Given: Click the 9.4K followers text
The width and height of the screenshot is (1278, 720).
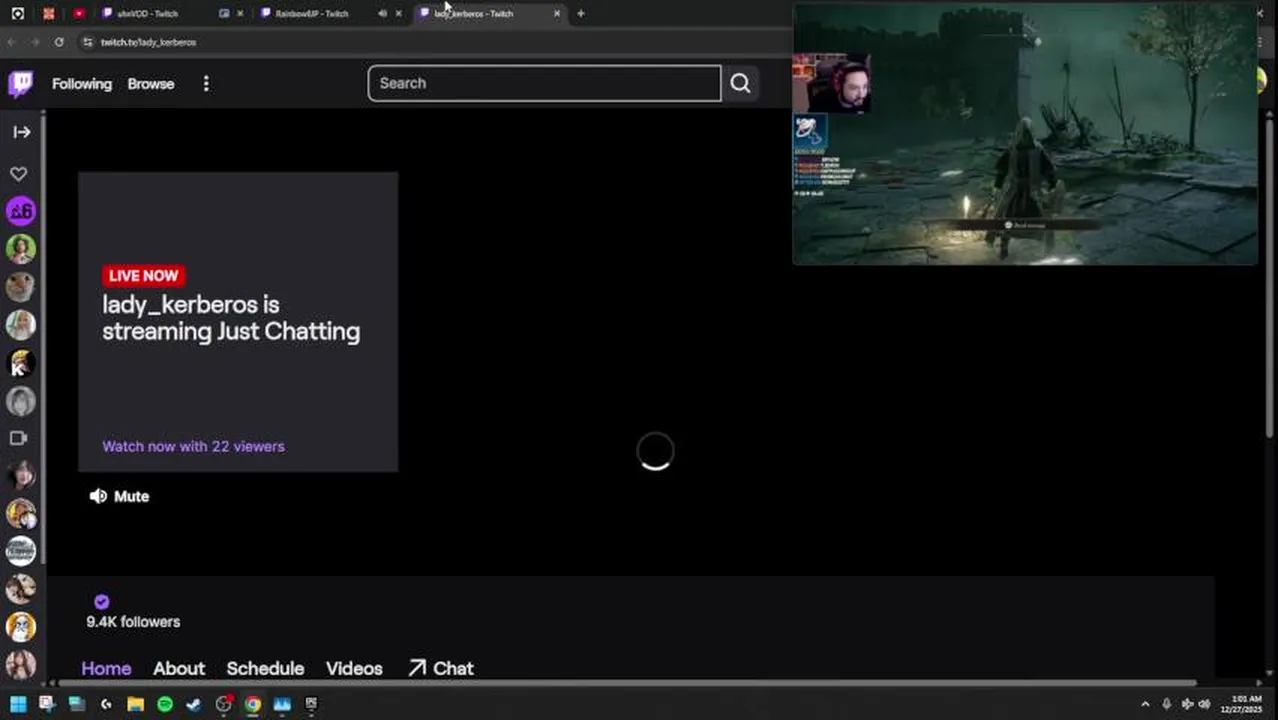Looking at the screenshot, I should point(133,622).
